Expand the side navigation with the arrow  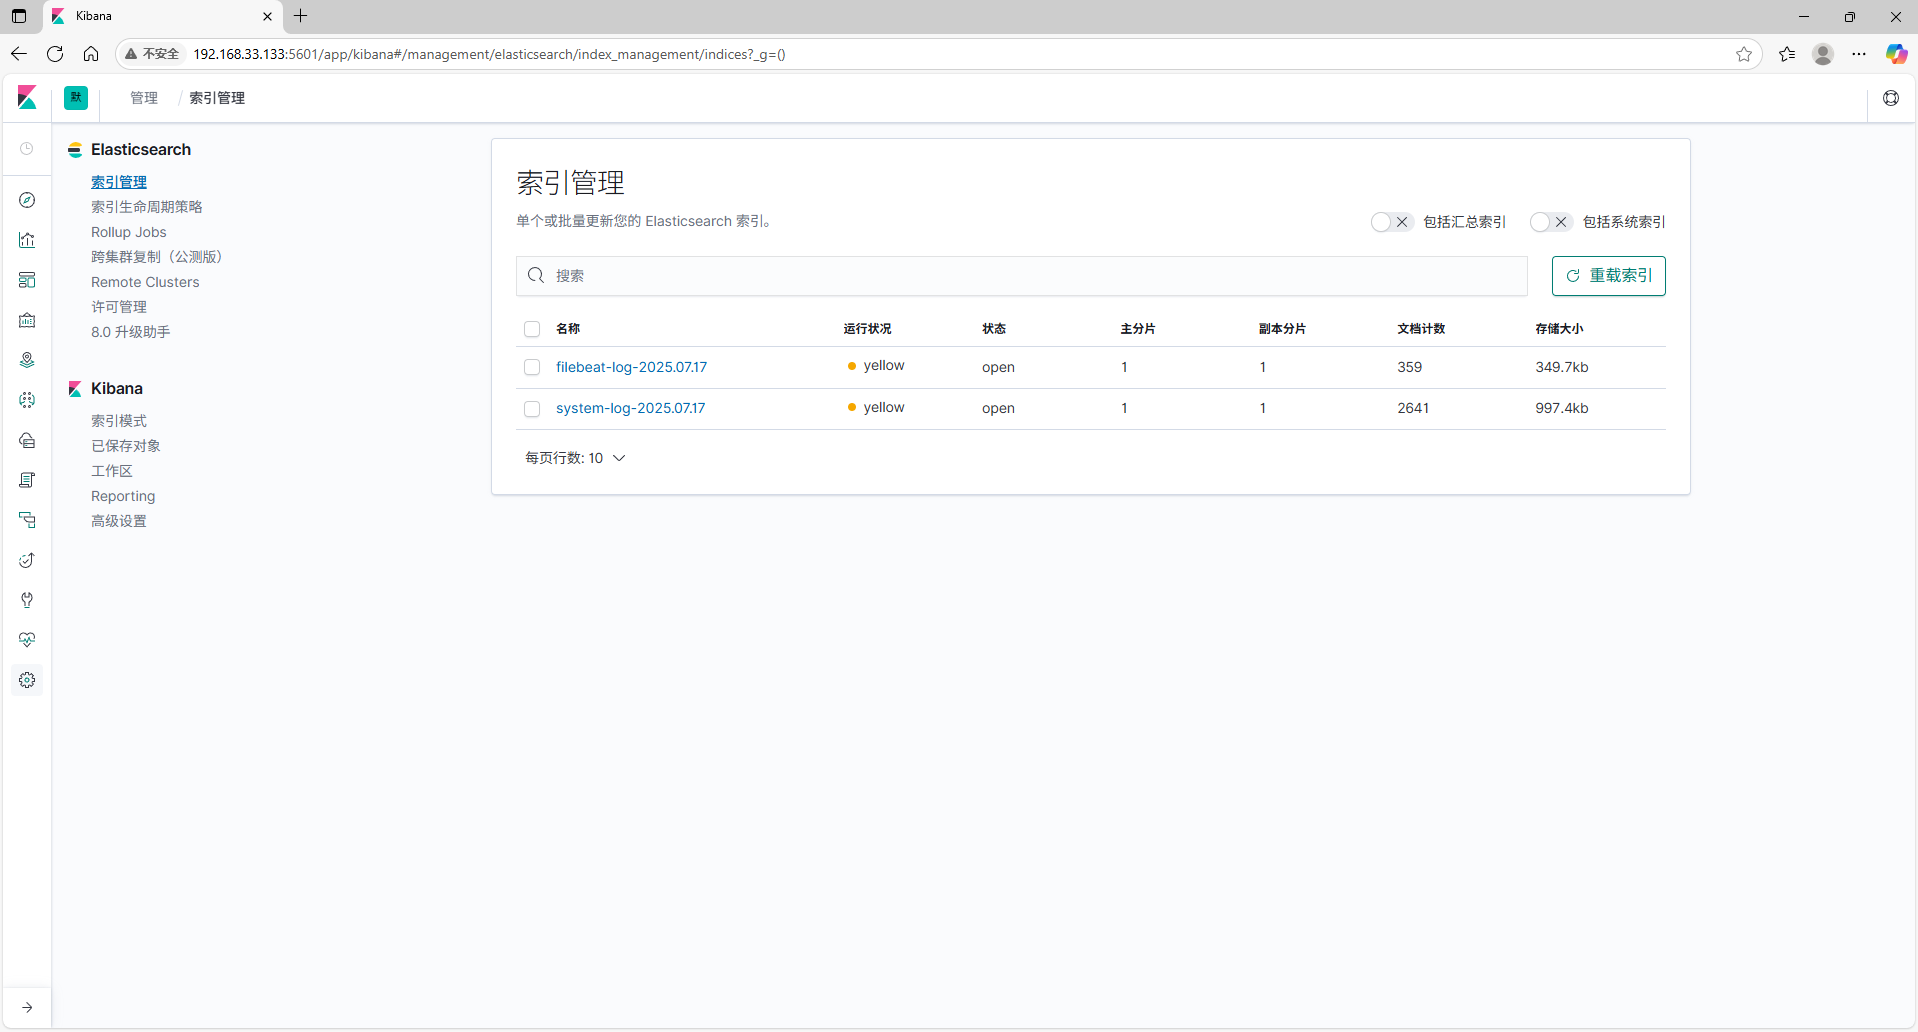27,1007
